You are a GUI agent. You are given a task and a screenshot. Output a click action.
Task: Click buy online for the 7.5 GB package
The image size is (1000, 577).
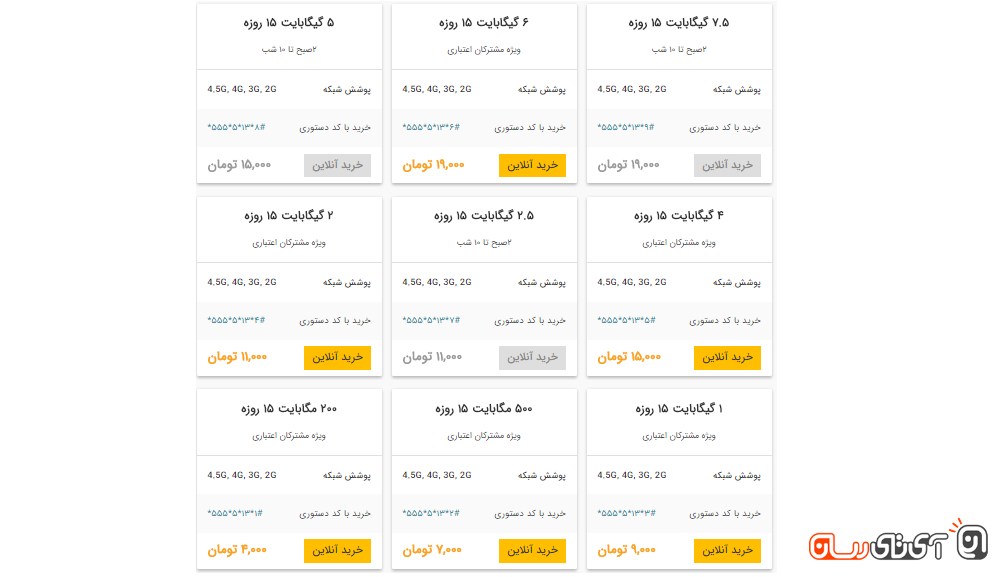[x=727, y=165]
